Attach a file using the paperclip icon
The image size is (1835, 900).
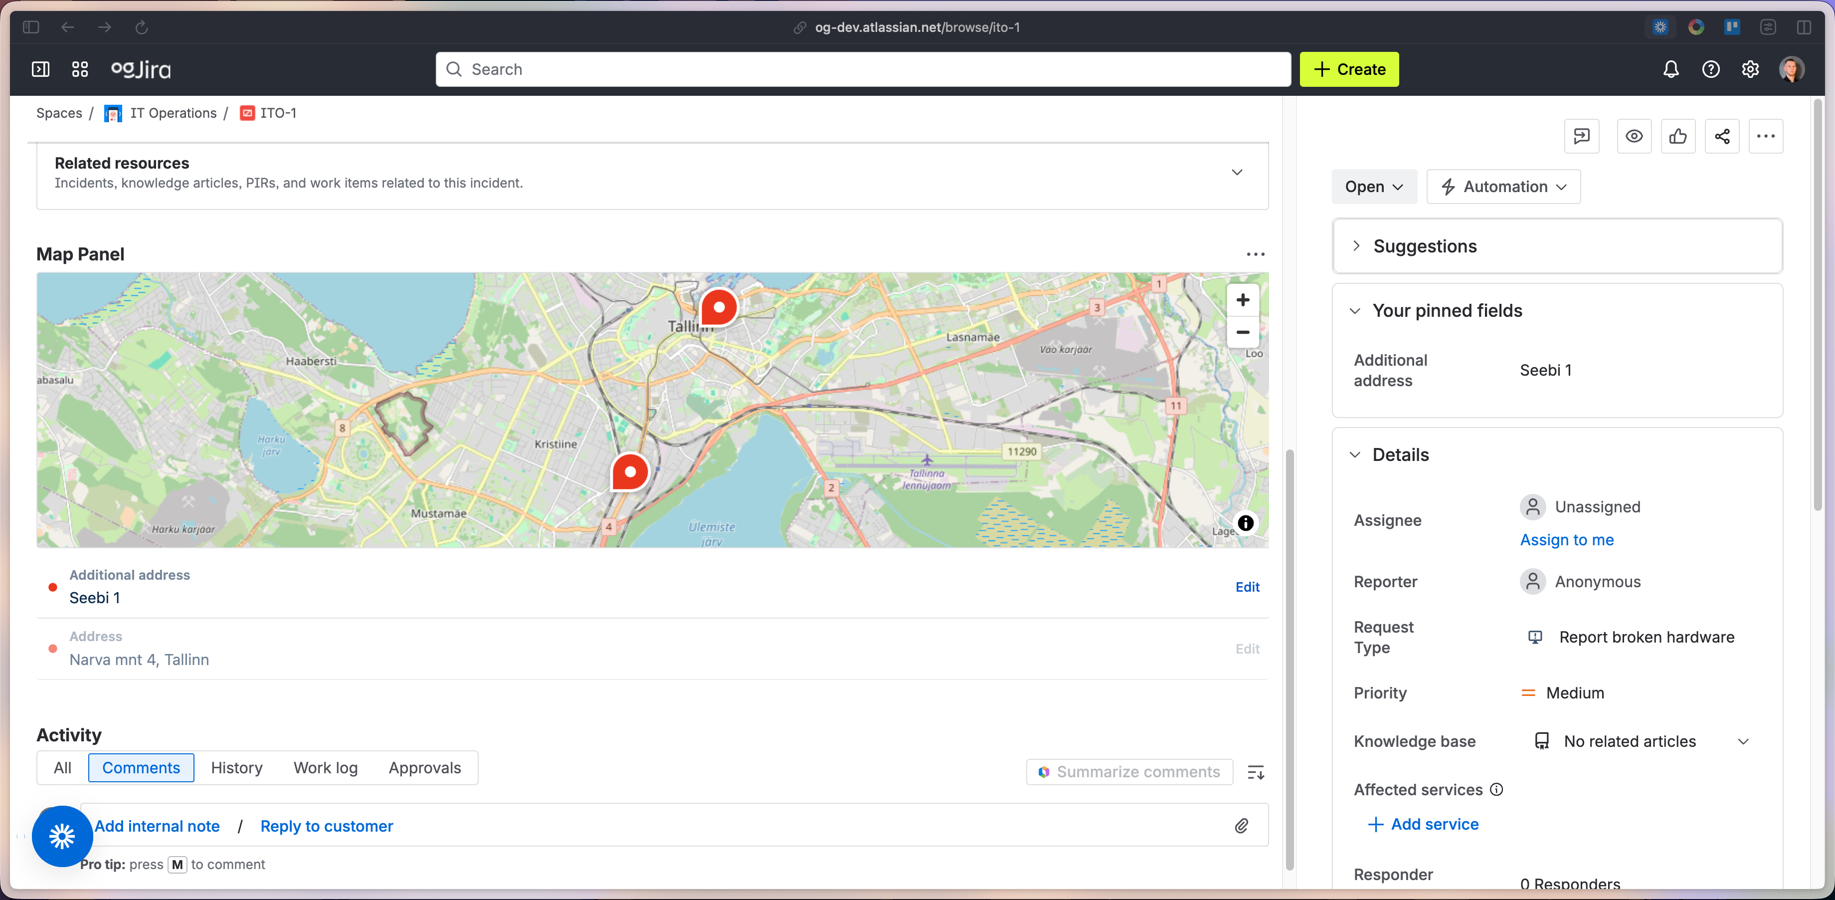point(1242,825)
